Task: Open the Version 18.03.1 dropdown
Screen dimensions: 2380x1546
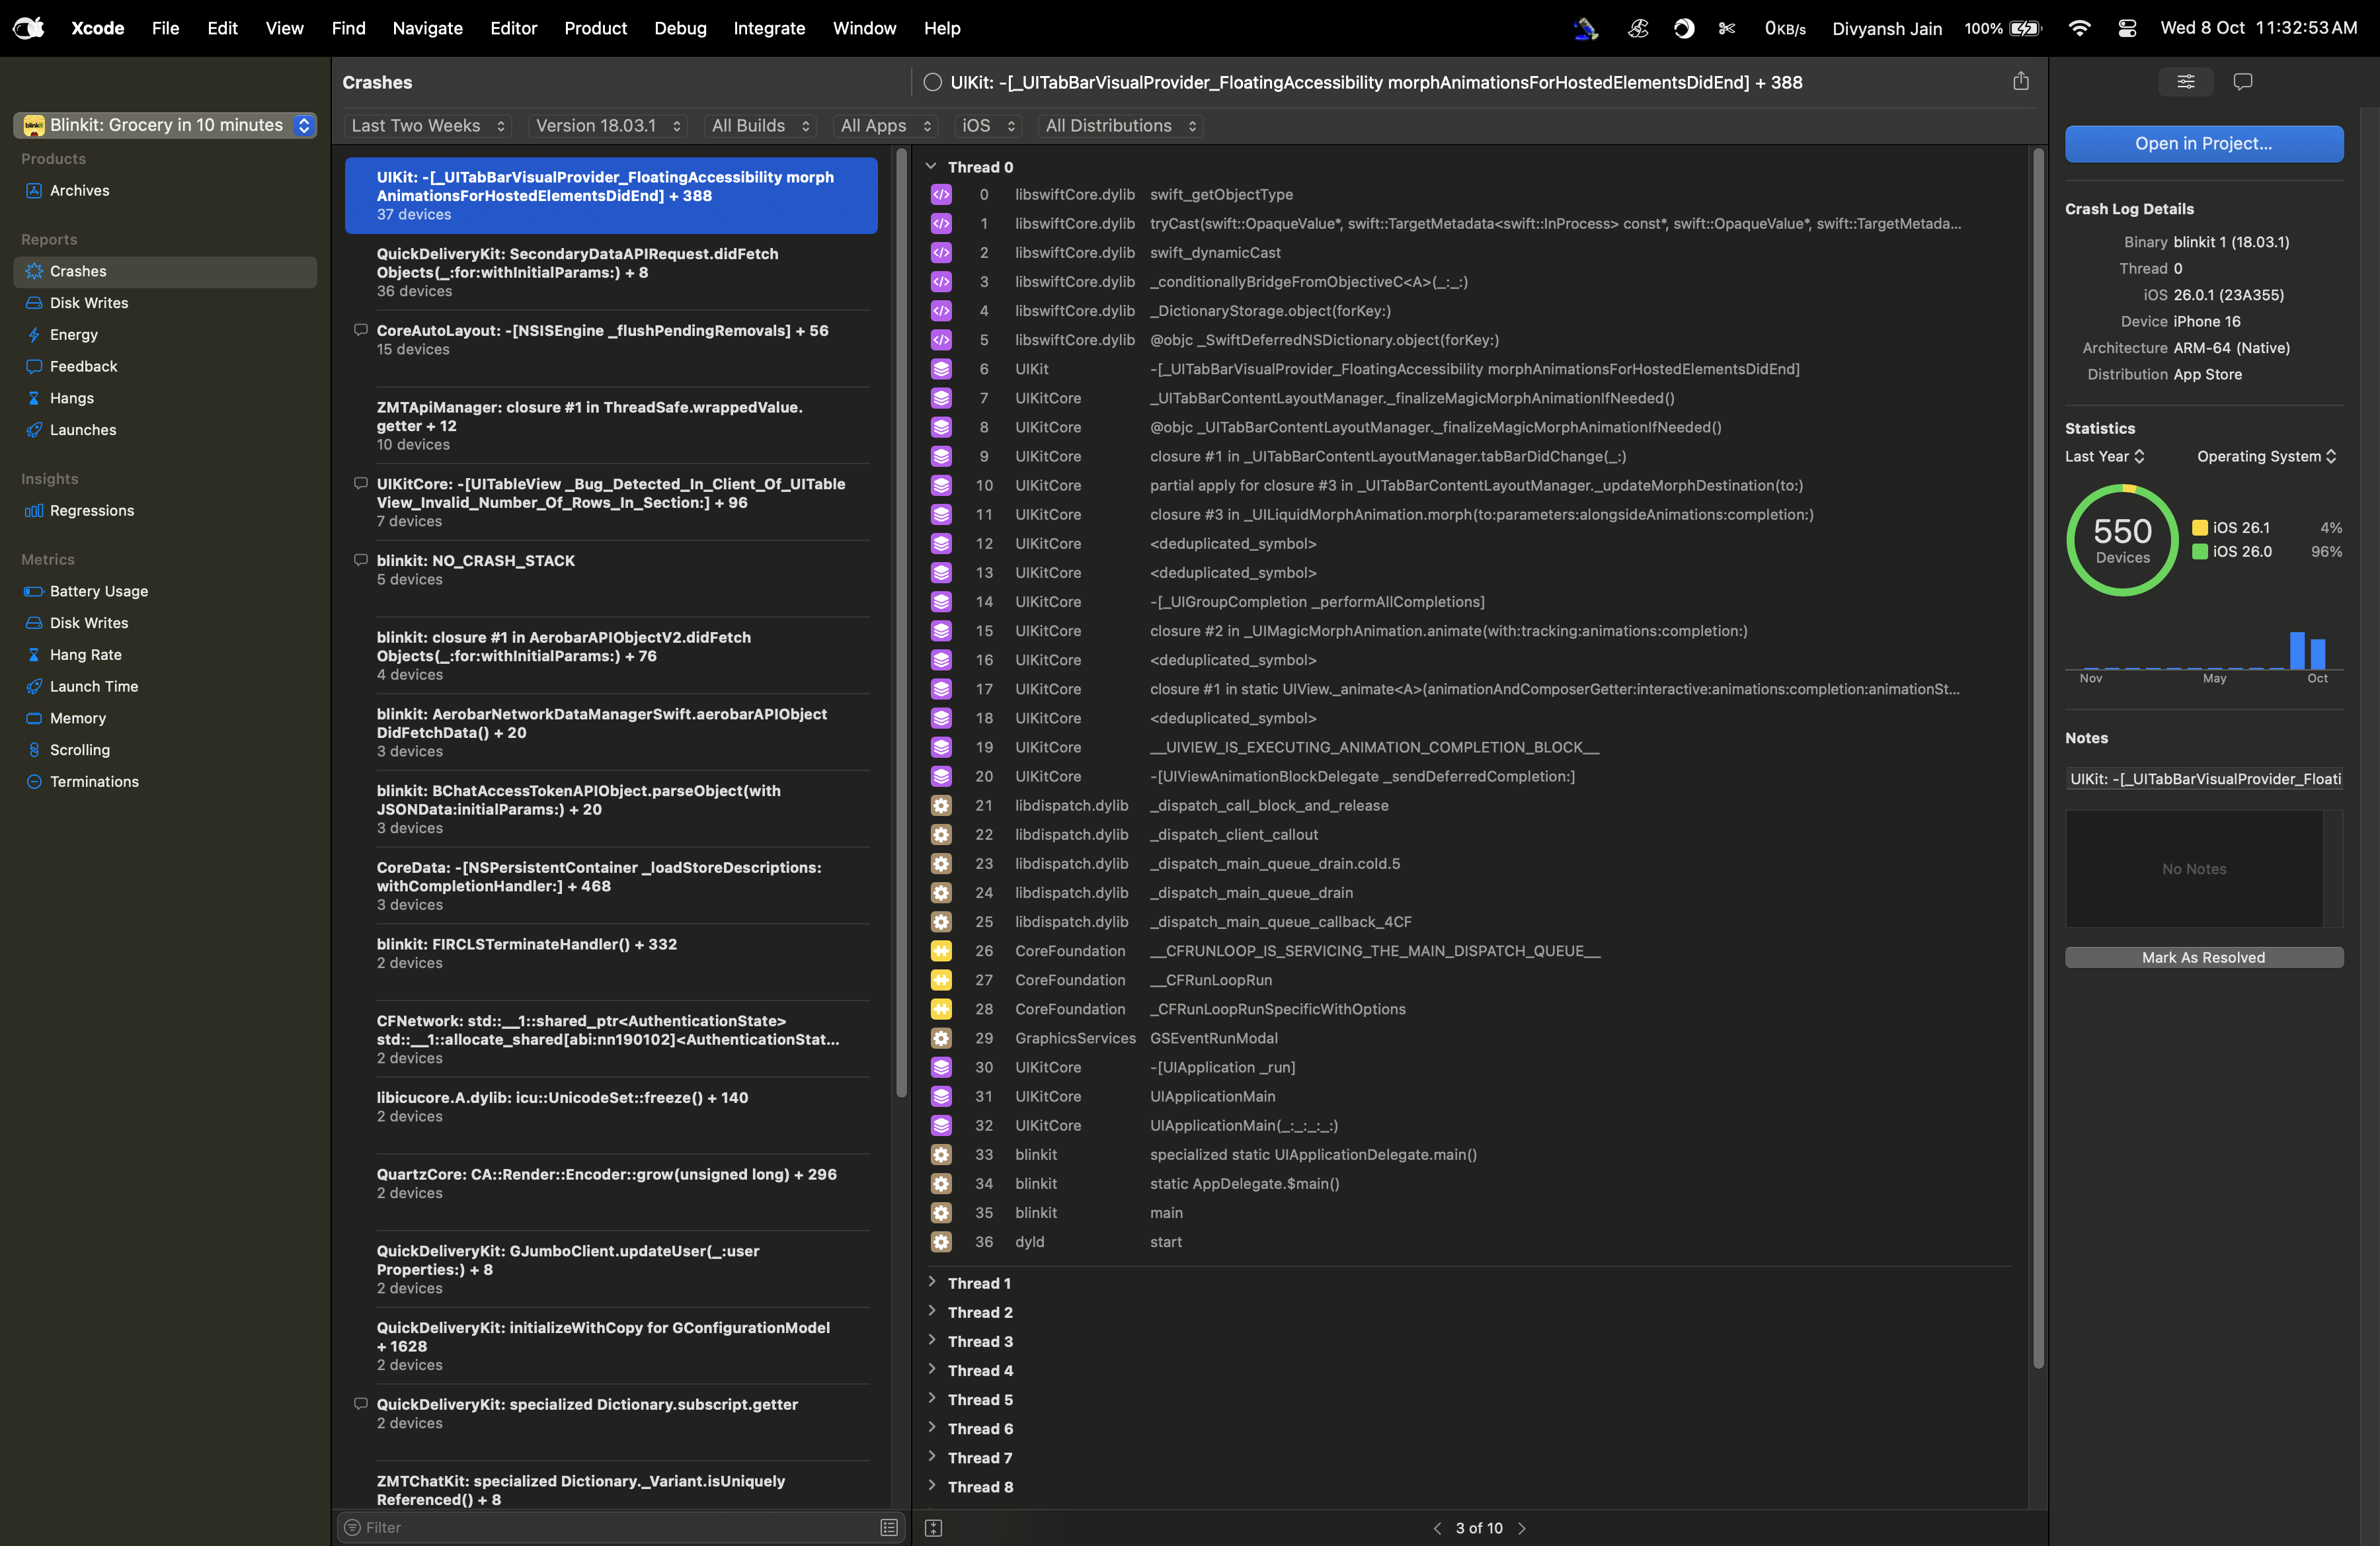Action: (608, 126)
